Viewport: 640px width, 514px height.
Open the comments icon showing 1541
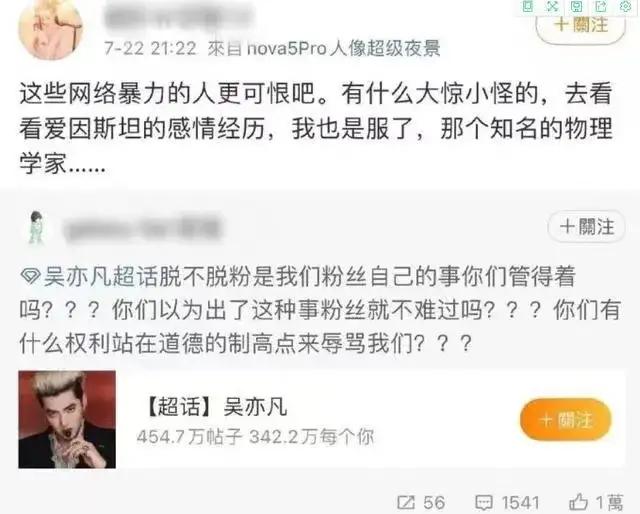click(x=484, y=502)
